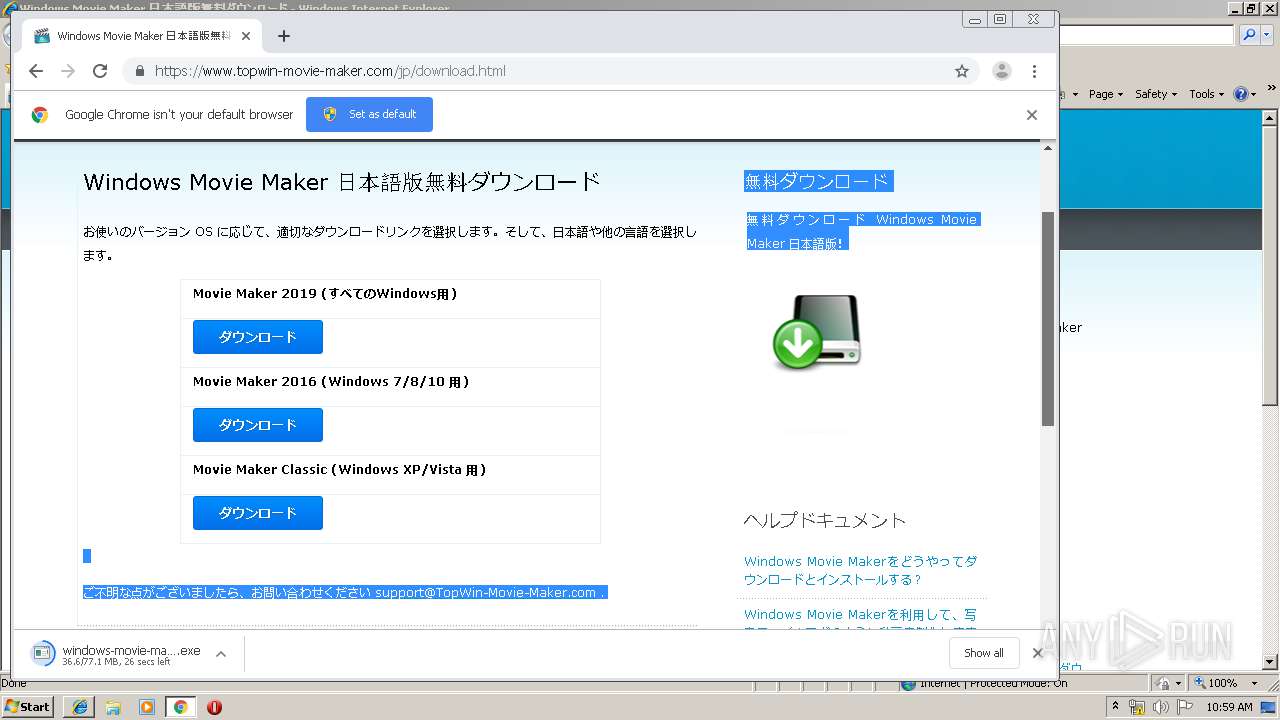Click the padlock site info icon

[x=139, y=71]
